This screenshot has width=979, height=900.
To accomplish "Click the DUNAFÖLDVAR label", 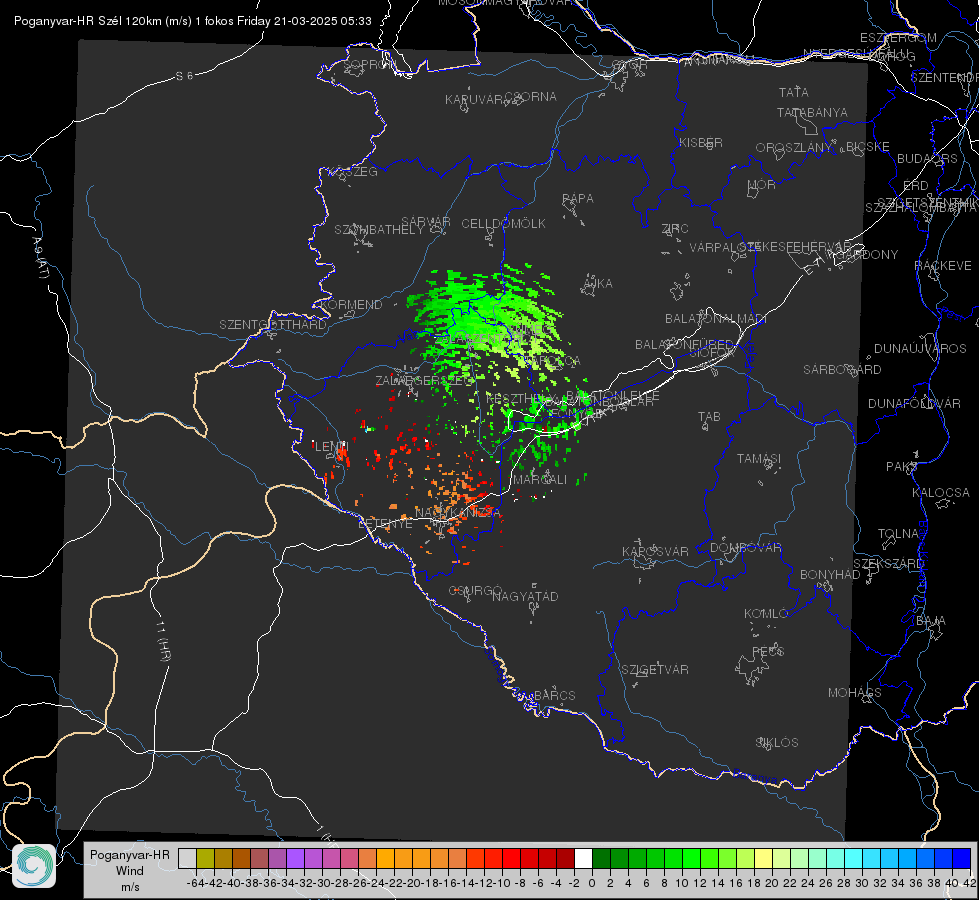I will click(914, 403).
